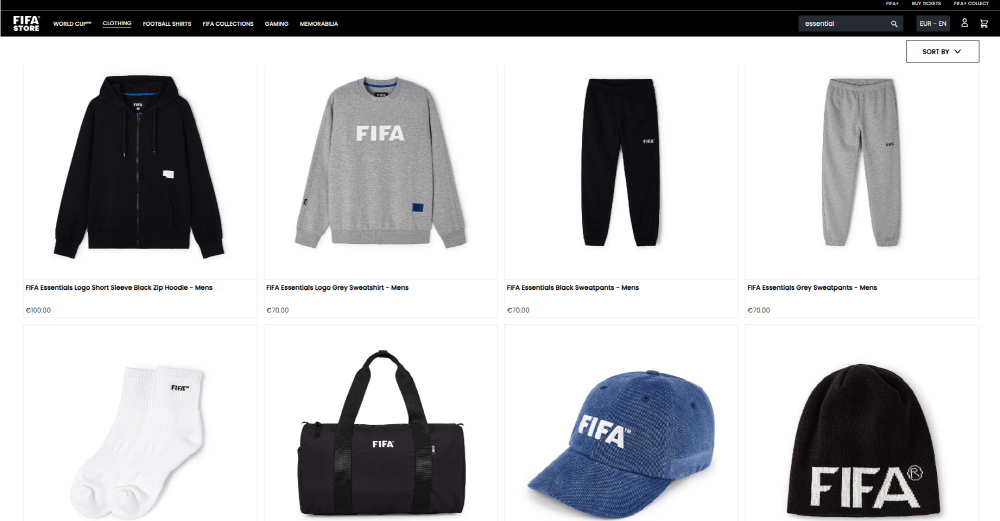Screen dimensions: 1000x521
Task: Click in the search field containing essential
Action: (843, 24)
